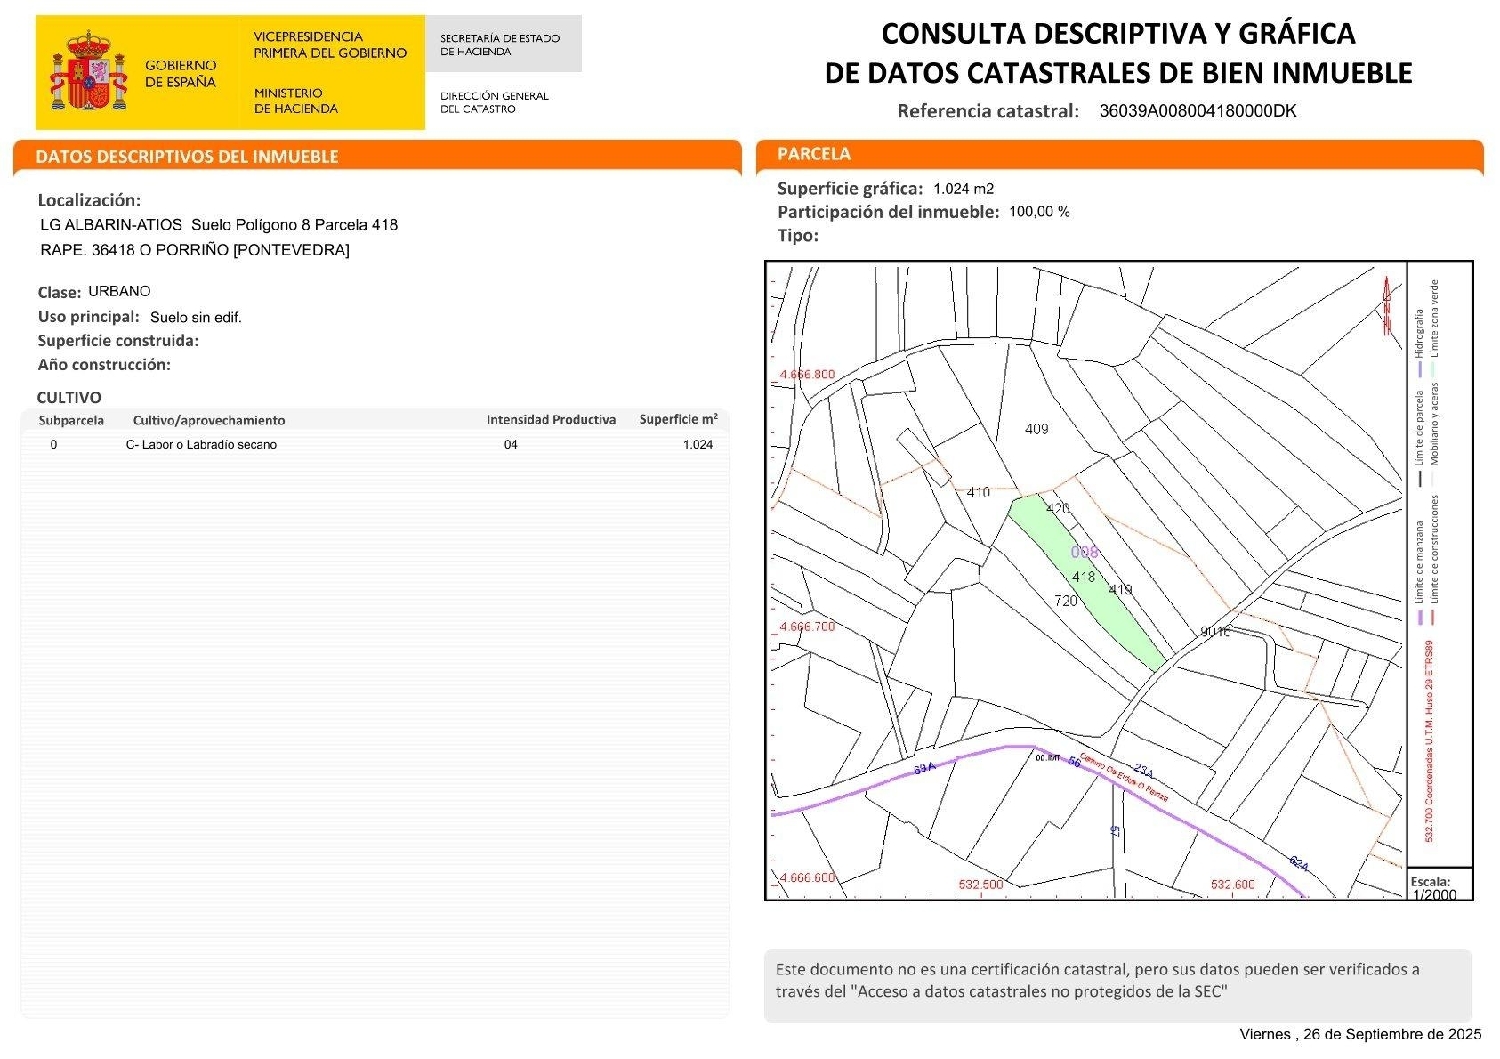Open the Datos Descriptivos del Inmueble header
This screenshot has height=1059, width=1500.
tap(187, 157)
